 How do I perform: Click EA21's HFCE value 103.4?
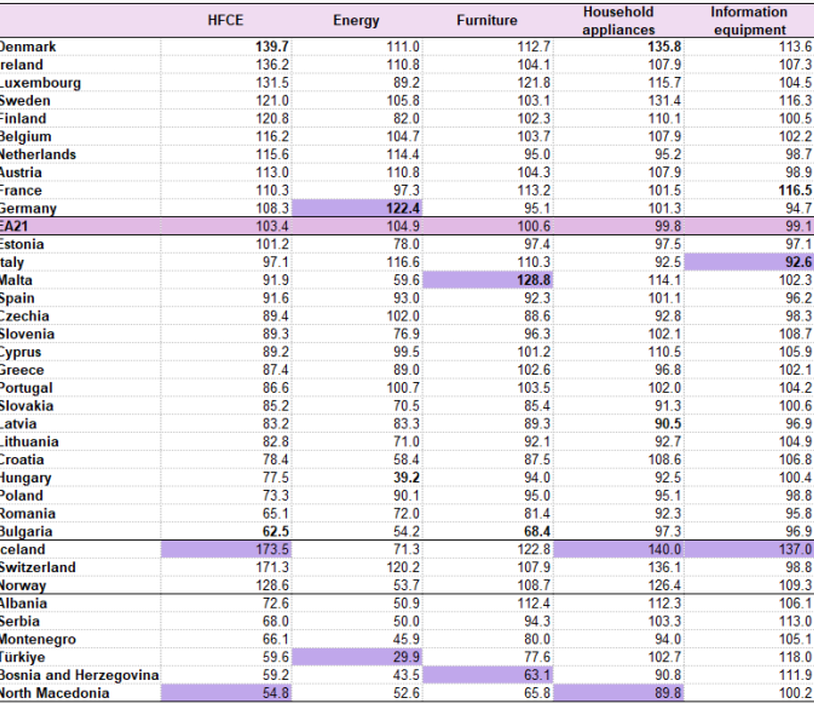click(x=272, y=226)
